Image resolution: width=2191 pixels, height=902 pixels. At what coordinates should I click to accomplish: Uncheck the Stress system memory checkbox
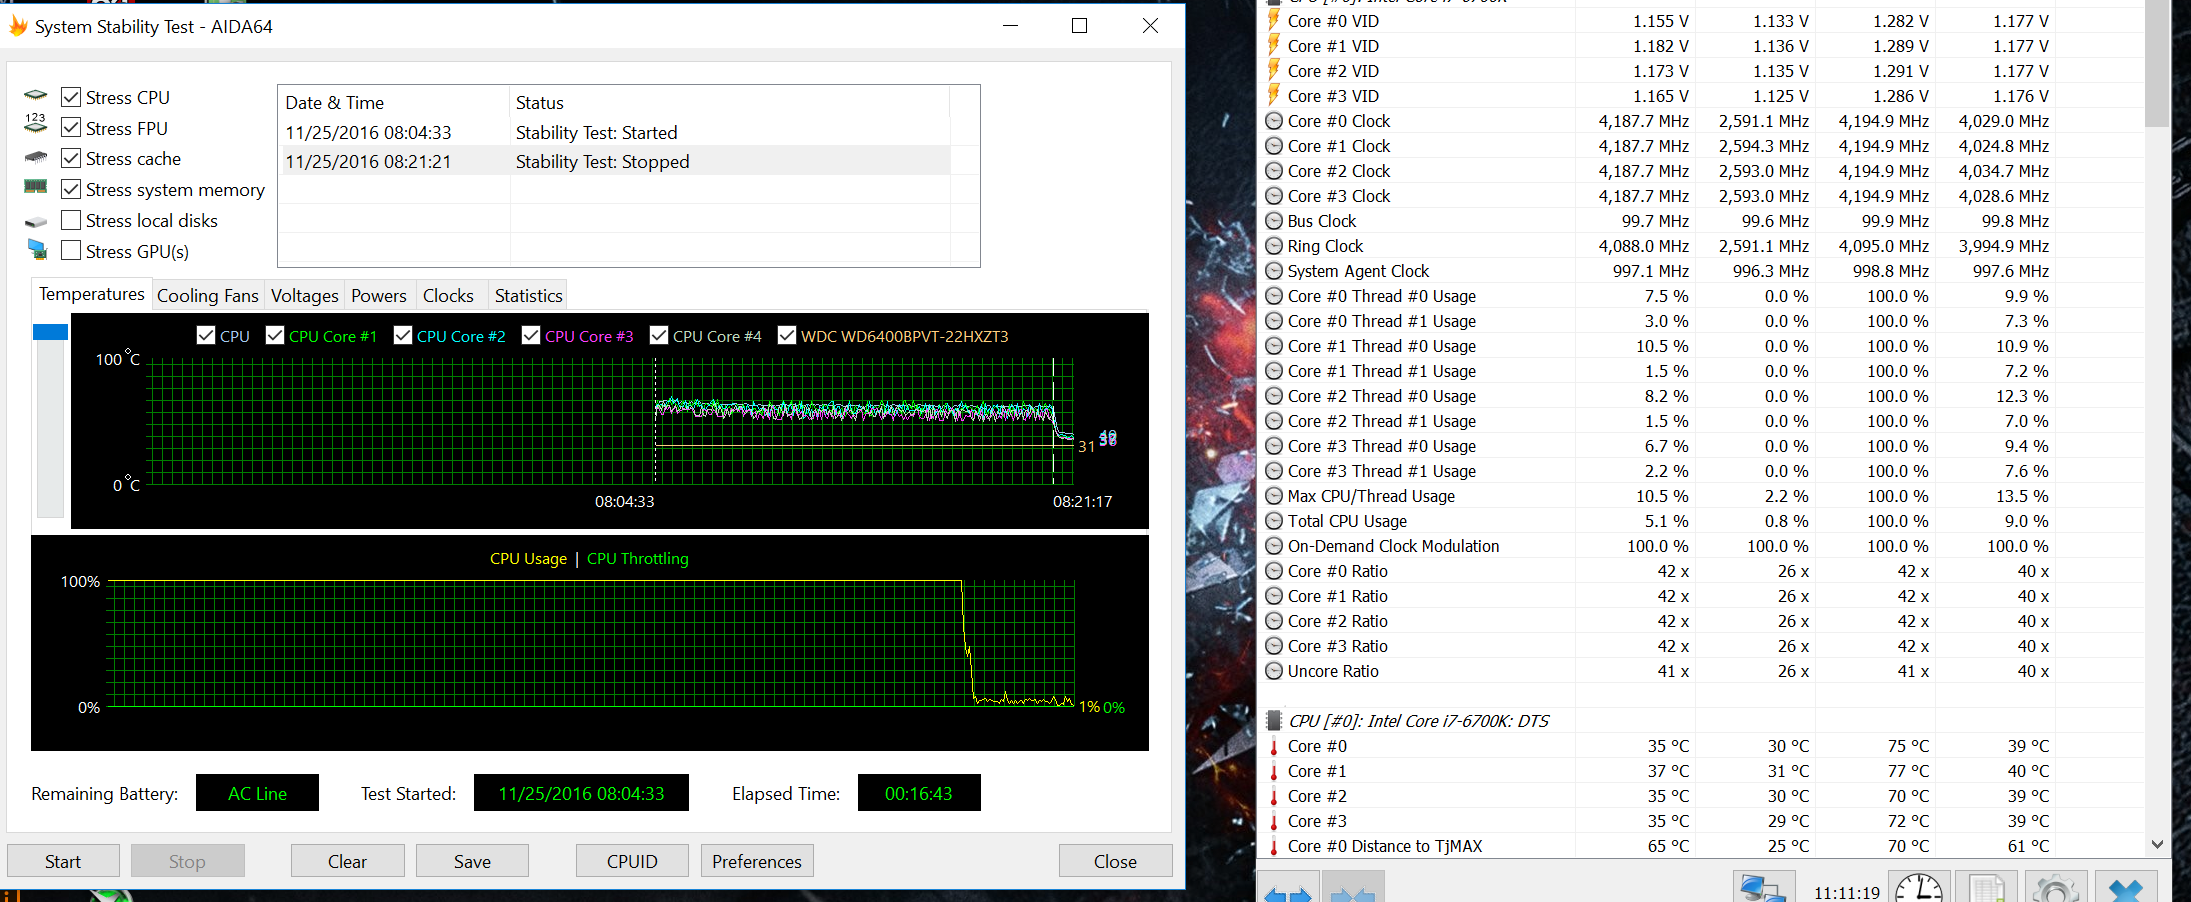tap(71, 189)
